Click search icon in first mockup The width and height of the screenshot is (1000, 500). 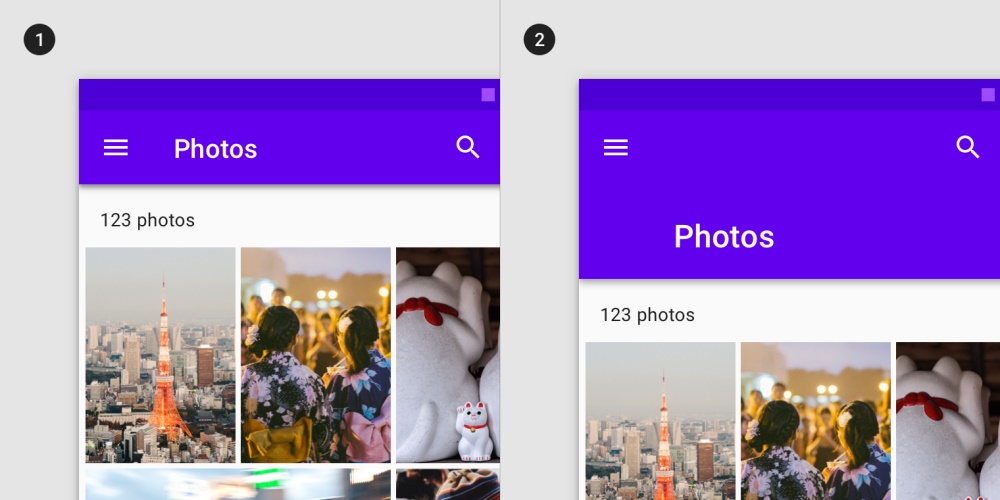coord(467,147)
